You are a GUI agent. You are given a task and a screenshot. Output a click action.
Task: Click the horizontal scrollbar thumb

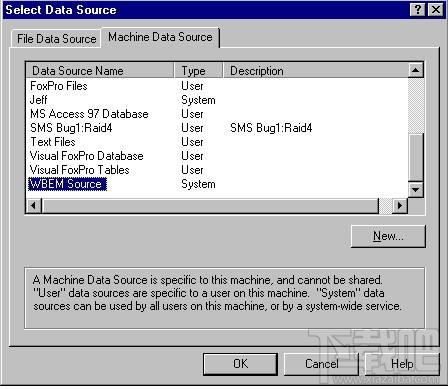[210, 206]
